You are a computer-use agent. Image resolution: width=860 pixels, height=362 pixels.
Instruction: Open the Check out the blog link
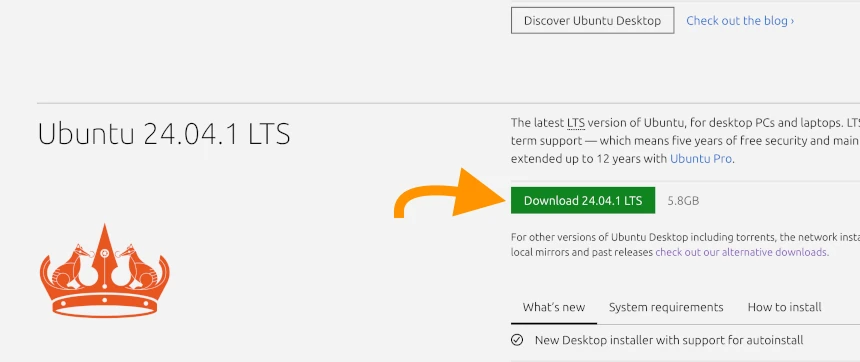click(x=740, y=21)
